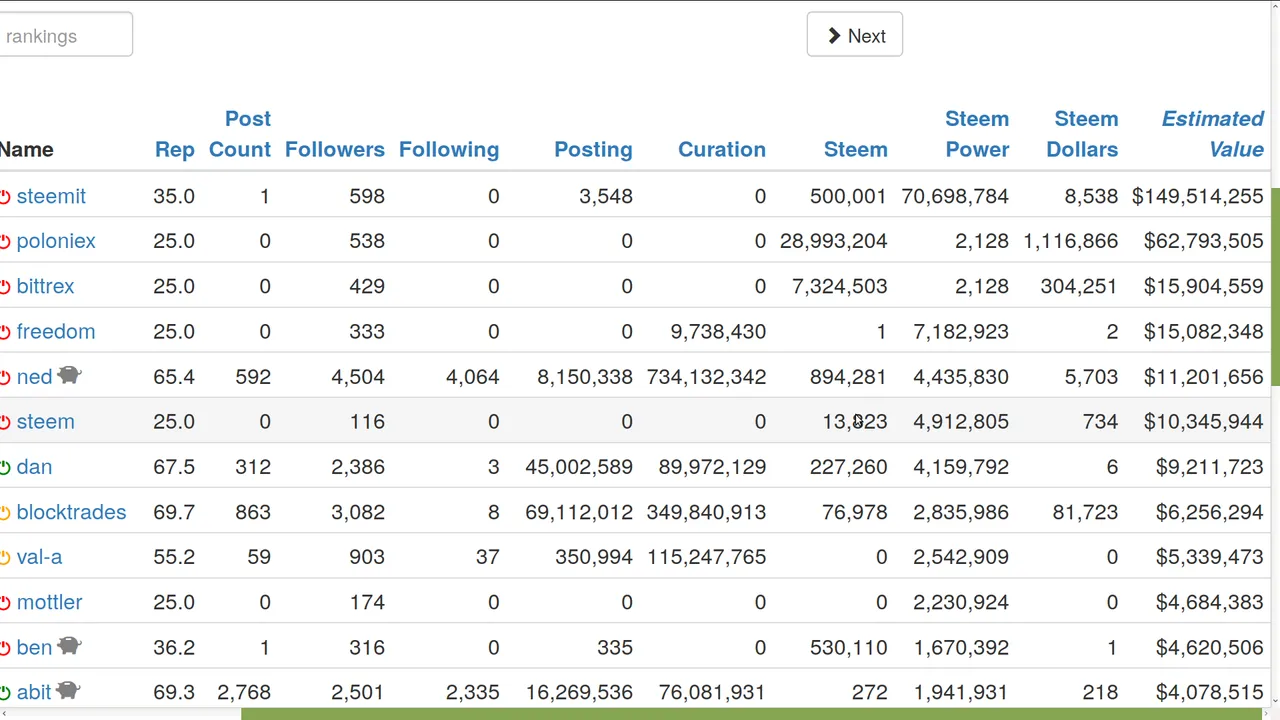Click the piggy bank icon next to ben
Screen dimensions: 1280x720
tap(69, 646)
